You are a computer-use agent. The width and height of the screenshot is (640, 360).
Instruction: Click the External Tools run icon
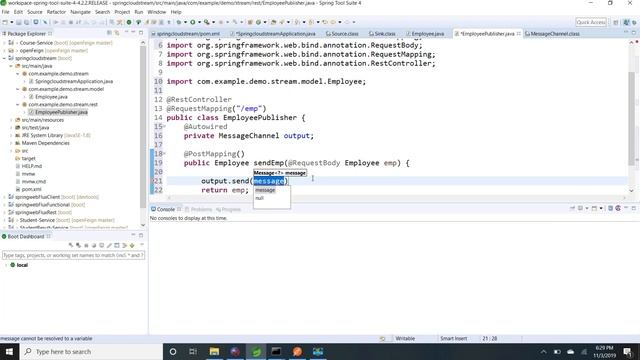click(x=207, y=22)
